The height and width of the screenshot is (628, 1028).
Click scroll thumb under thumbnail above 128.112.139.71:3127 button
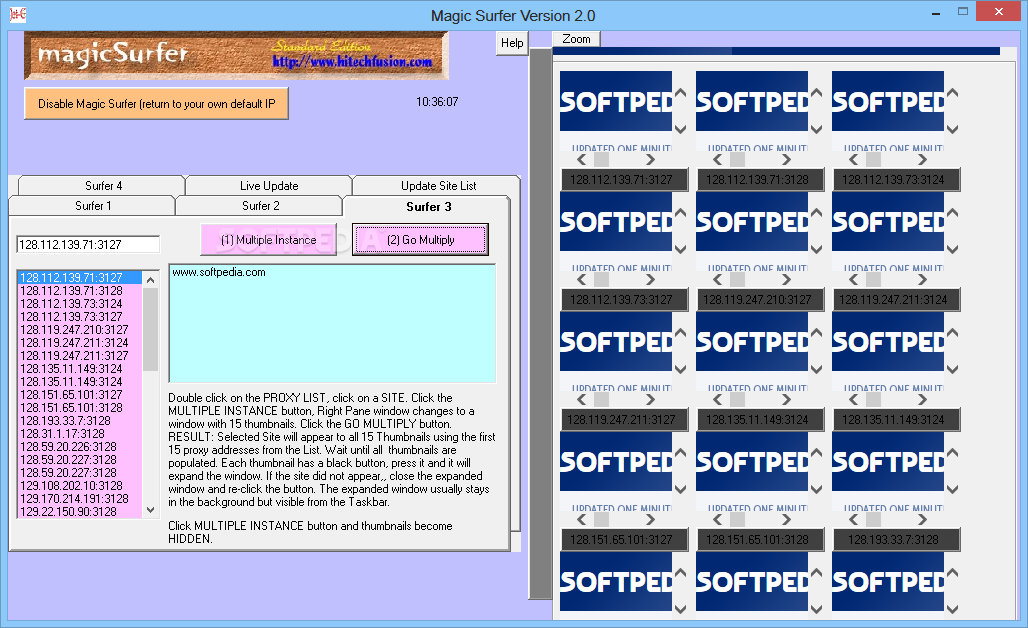coord(601,159)
